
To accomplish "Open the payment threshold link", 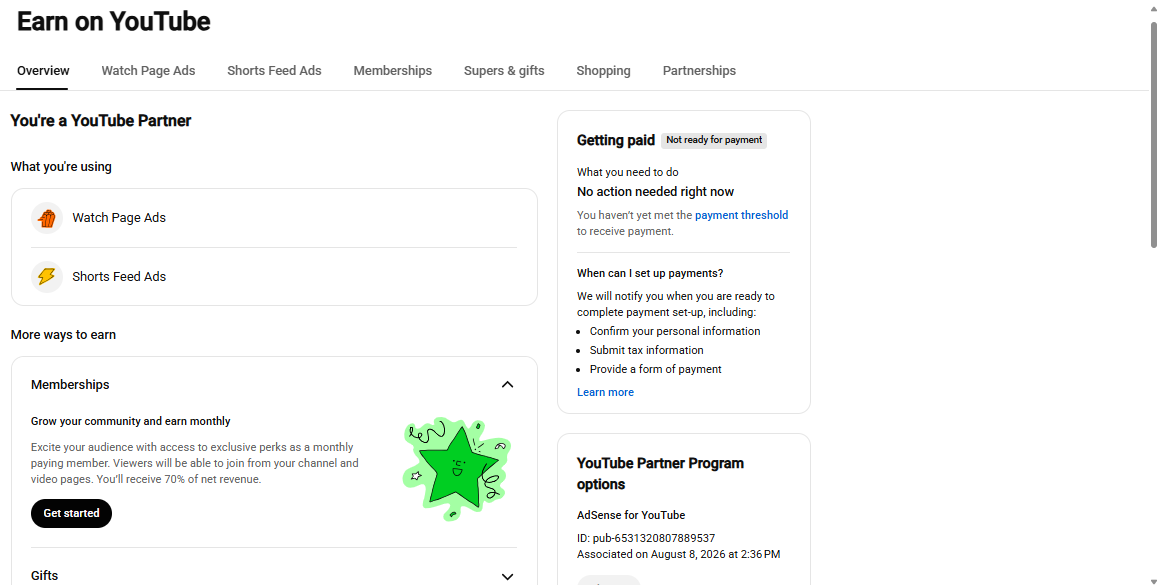I will 741,215.
